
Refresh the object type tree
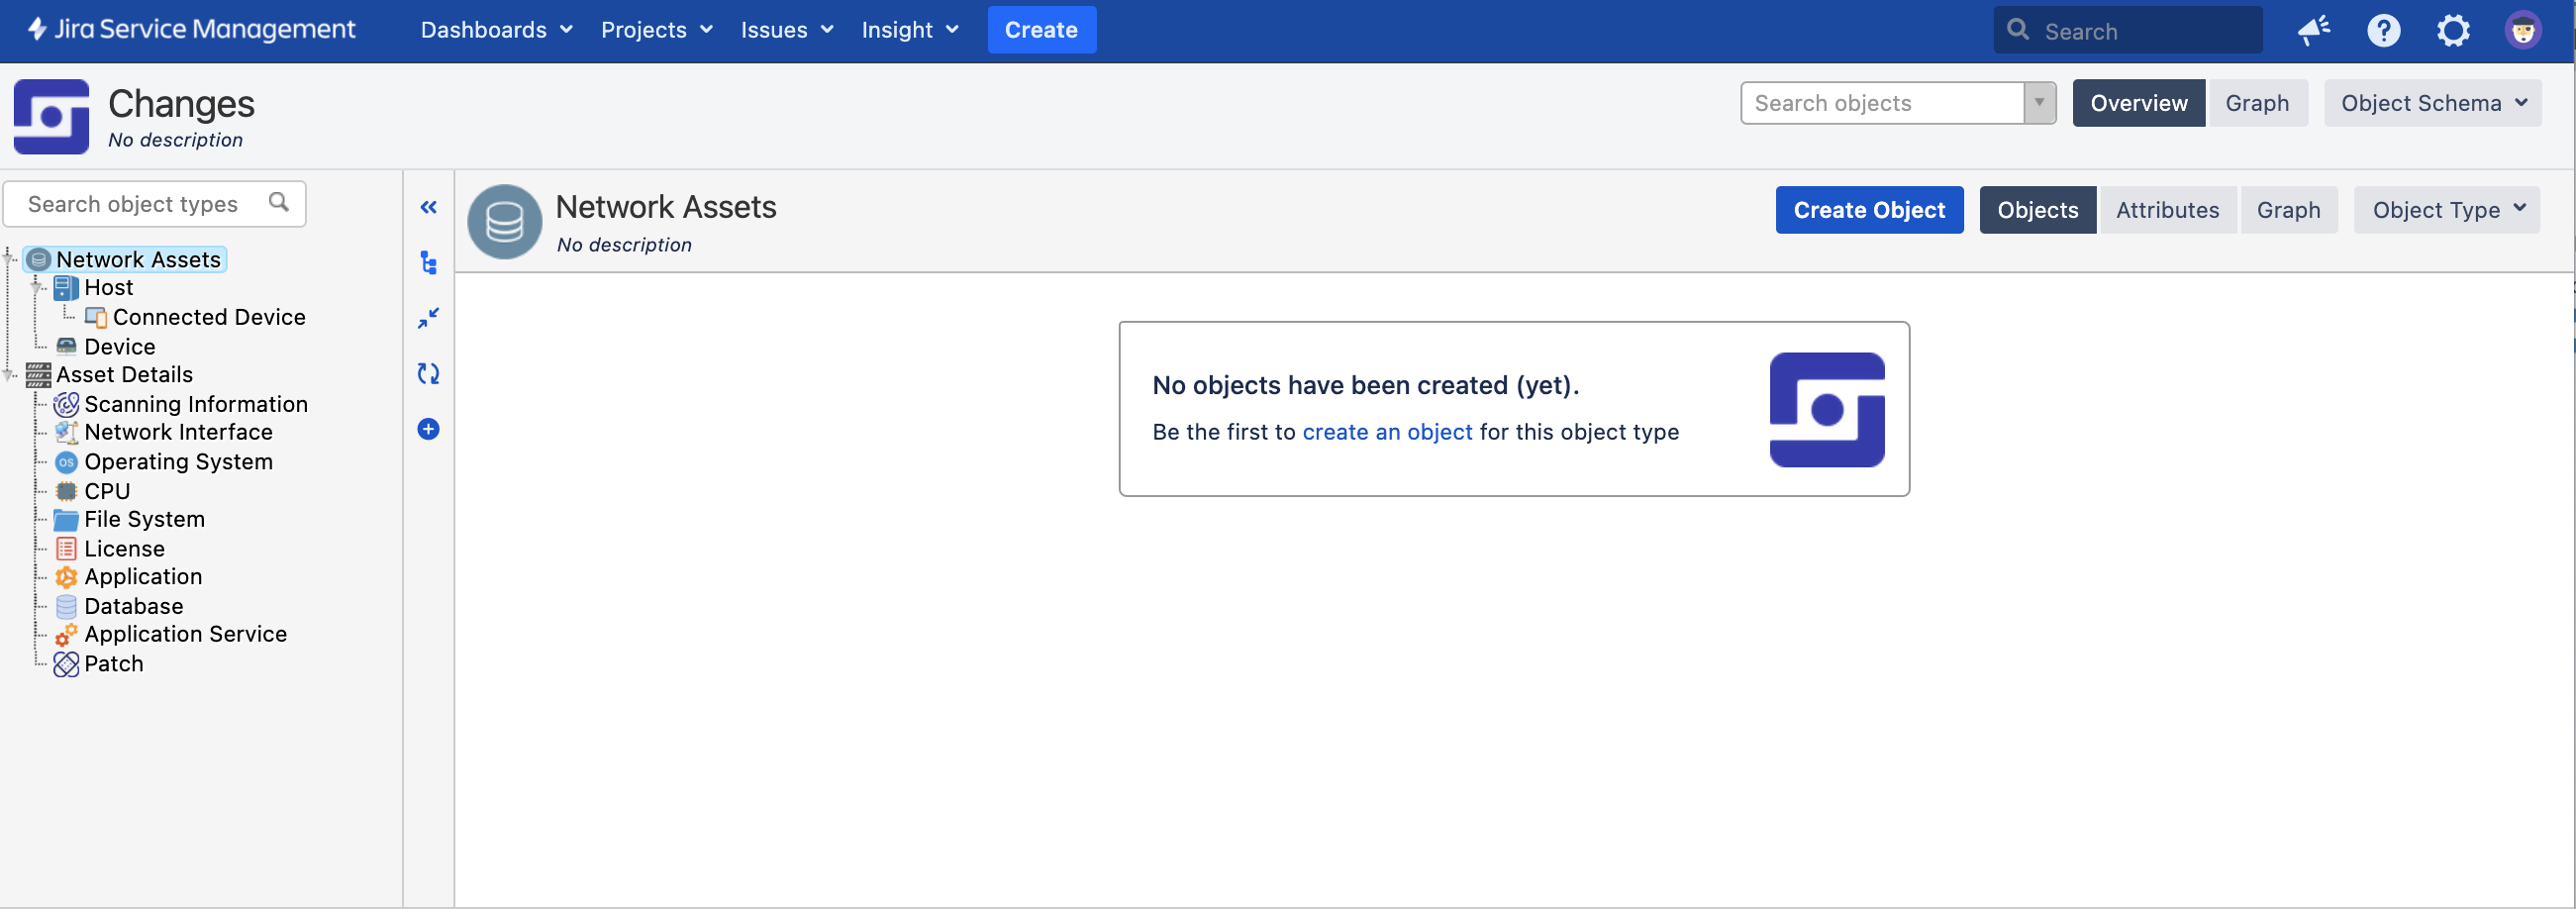(428, 374)
